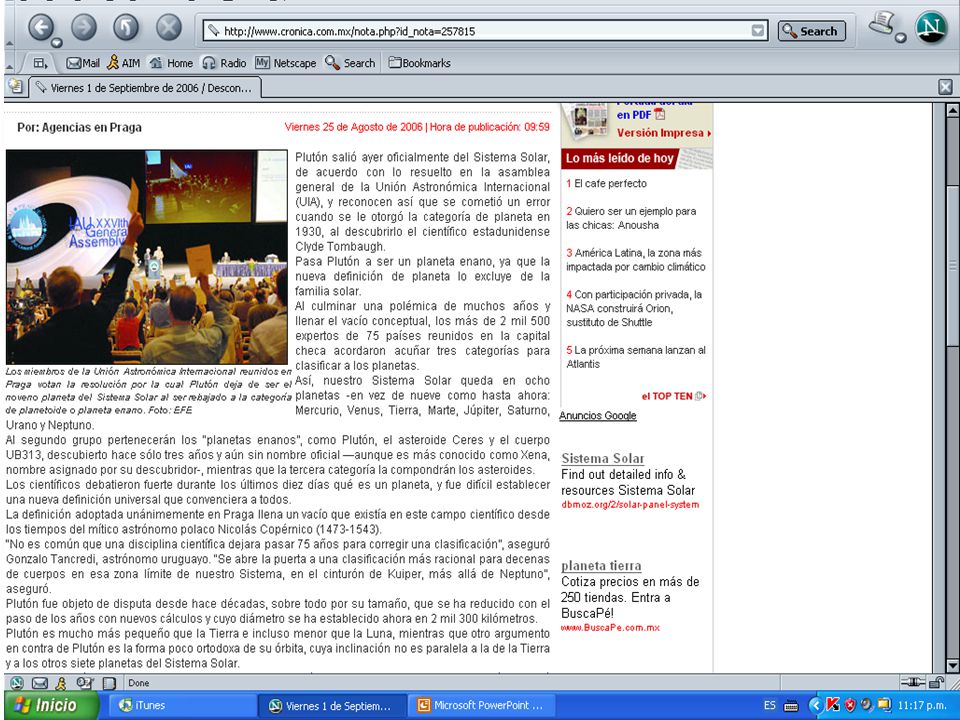Switch to Microsoft PowerPoint on the taskbar

coord(482,705)
